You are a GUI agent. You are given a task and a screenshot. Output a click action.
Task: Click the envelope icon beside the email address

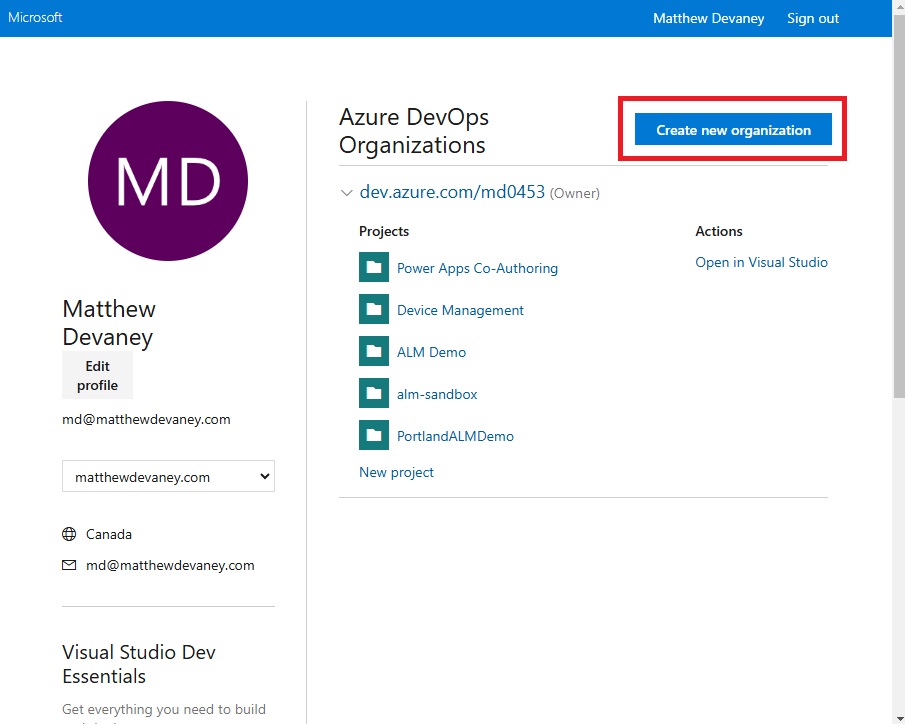pyautogui.click(x=69, y=565)
